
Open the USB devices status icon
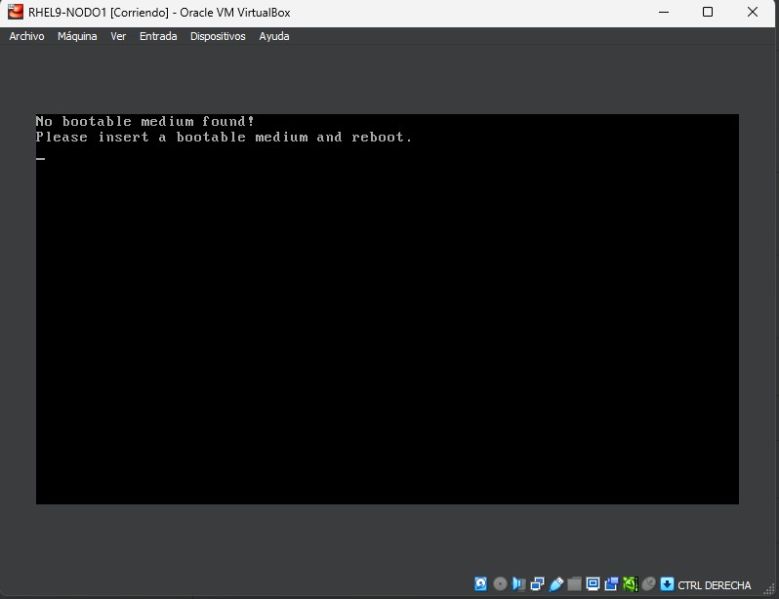click(556, 584)
